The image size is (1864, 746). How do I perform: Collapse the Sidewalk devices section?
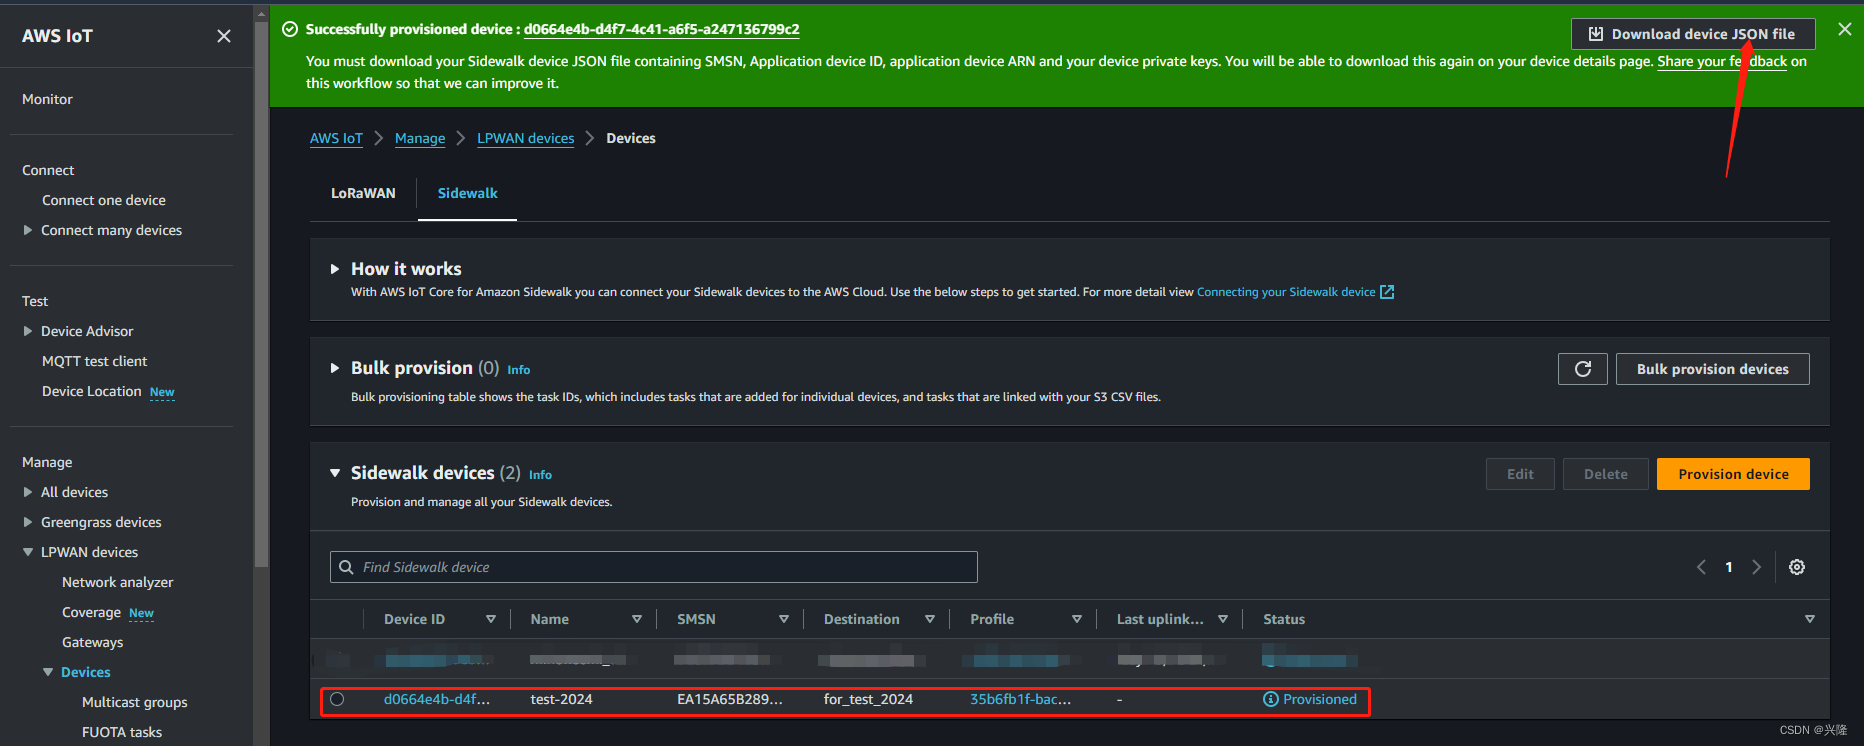(335, 473)
